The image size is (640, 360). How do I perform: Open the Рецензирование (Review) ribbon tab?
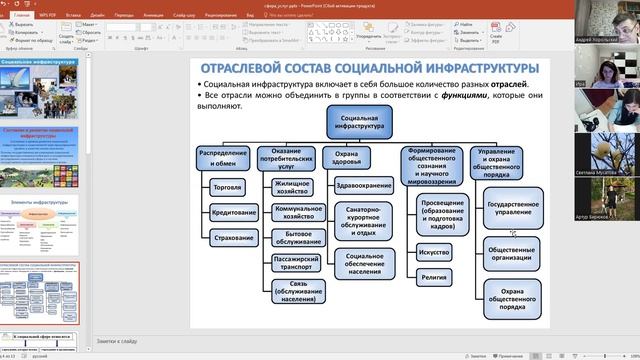[221, 15]
